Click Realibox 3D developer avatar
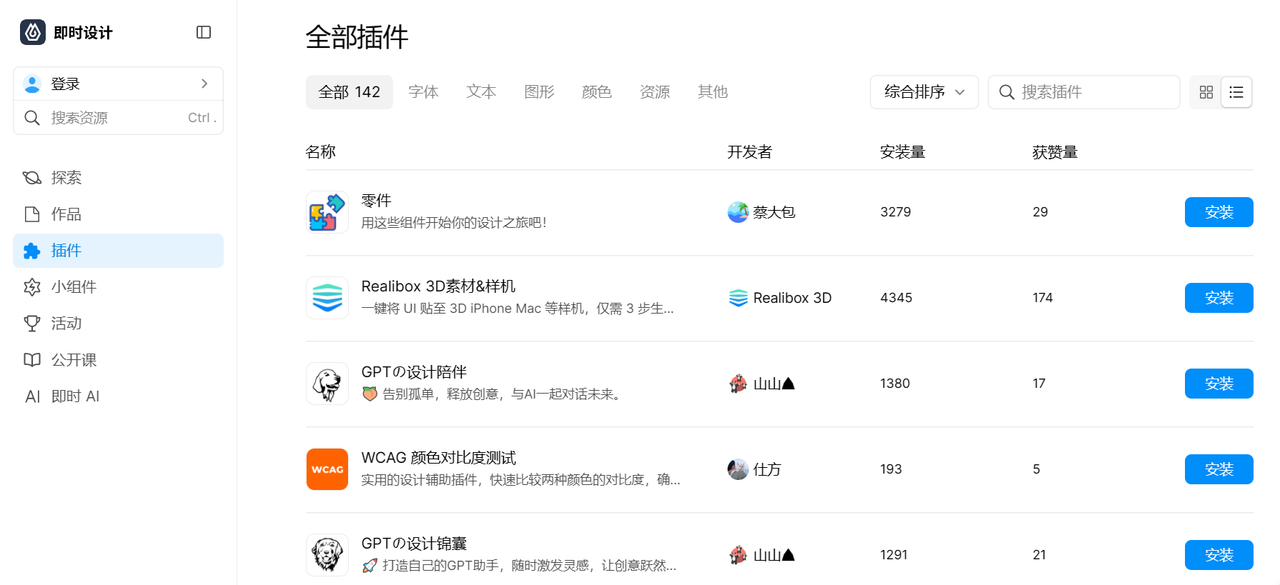The height and width of the screenshot is (585, 1280). click(x=738, y=298)
